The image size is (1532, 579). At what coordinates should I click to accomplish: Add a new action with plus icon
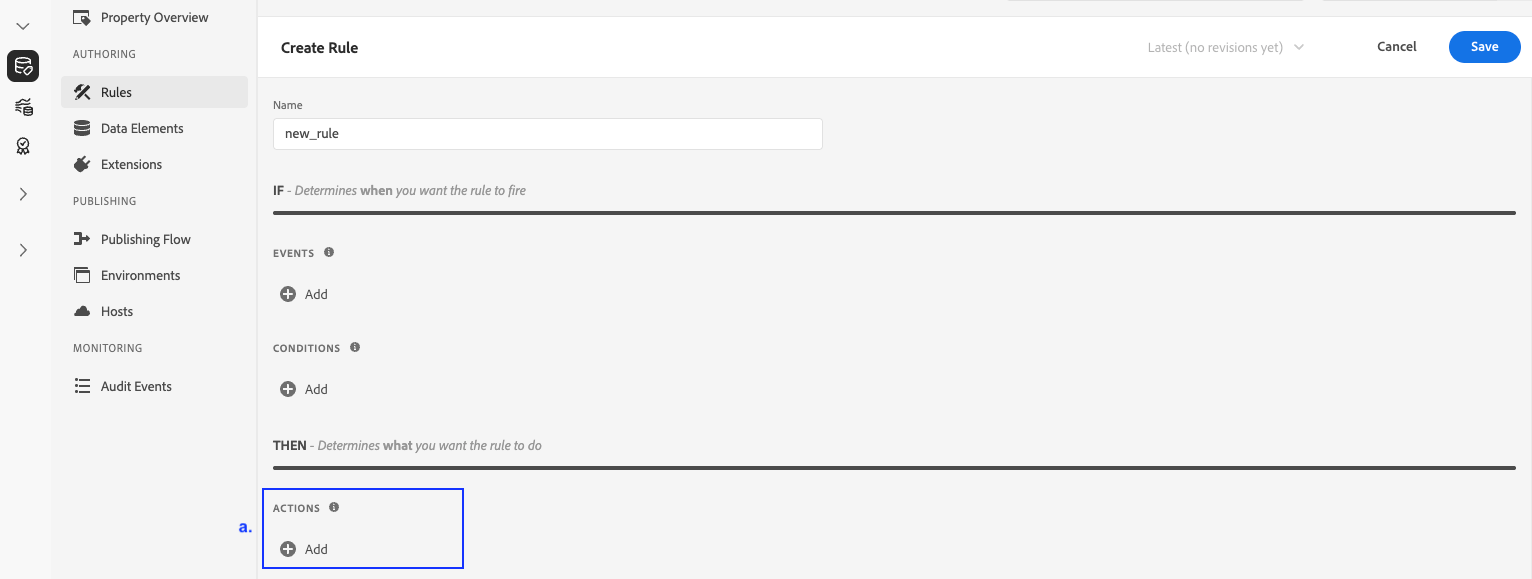click(288, 549)
